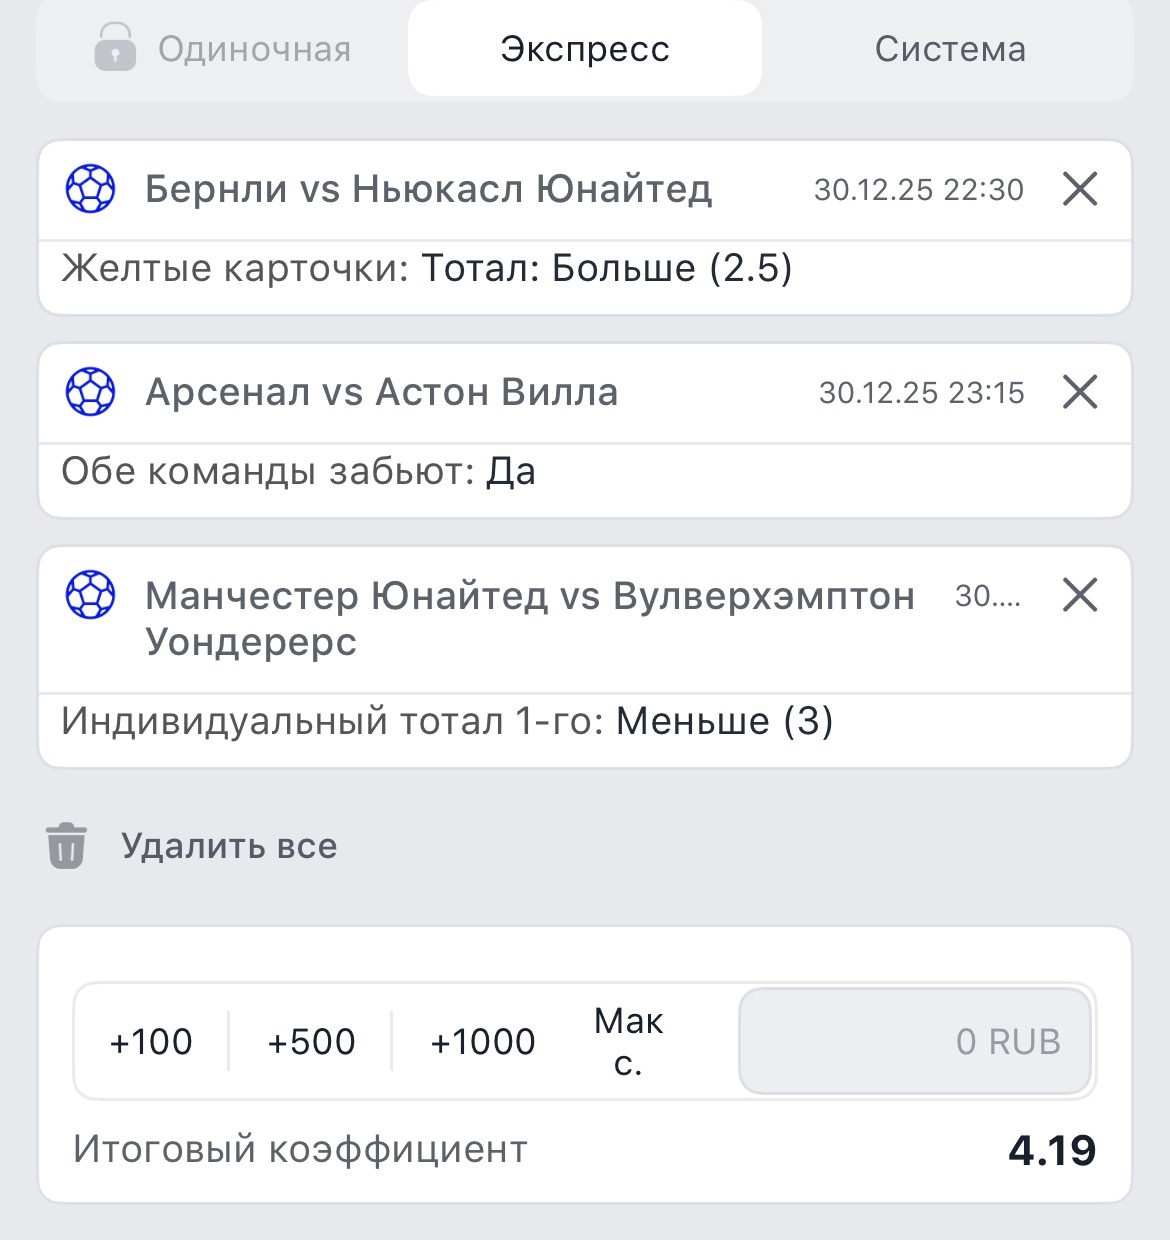Click soccer ball icon for Манчестер Юнайтед match
This screenshot has width=1170, height=1240.
91,595
